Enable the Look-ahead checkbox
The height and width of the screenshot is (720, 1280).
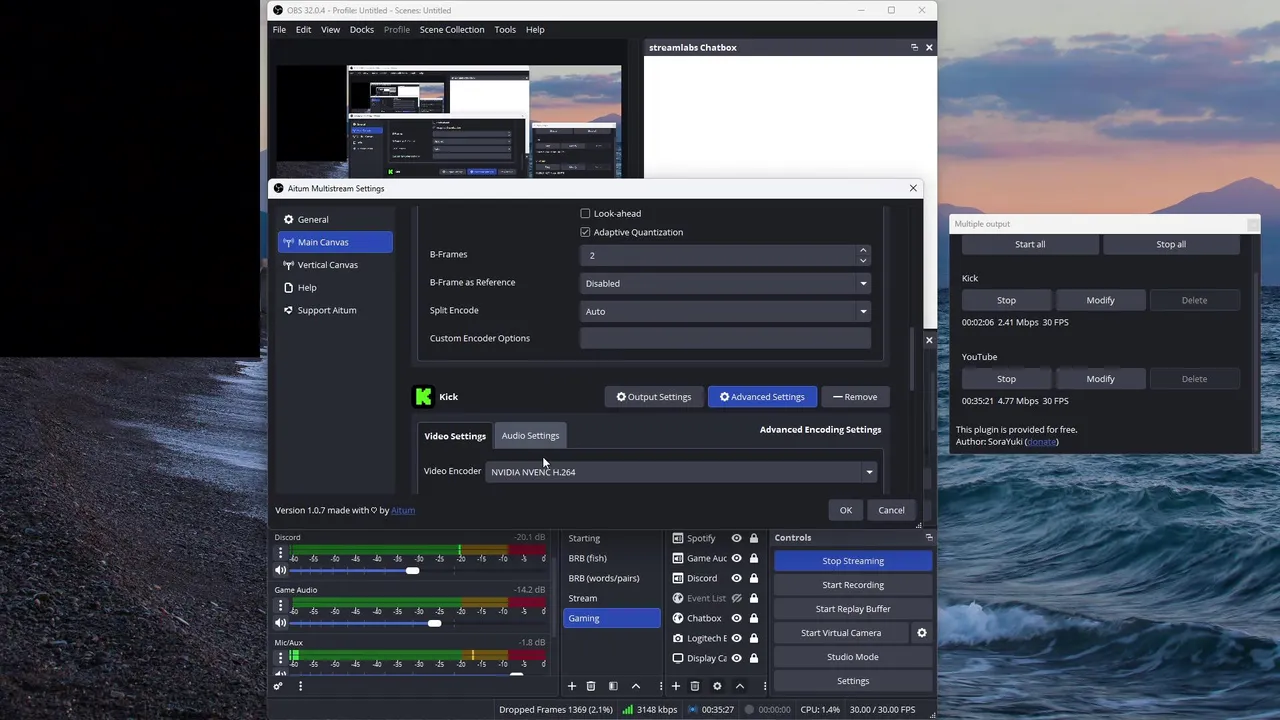585,213
